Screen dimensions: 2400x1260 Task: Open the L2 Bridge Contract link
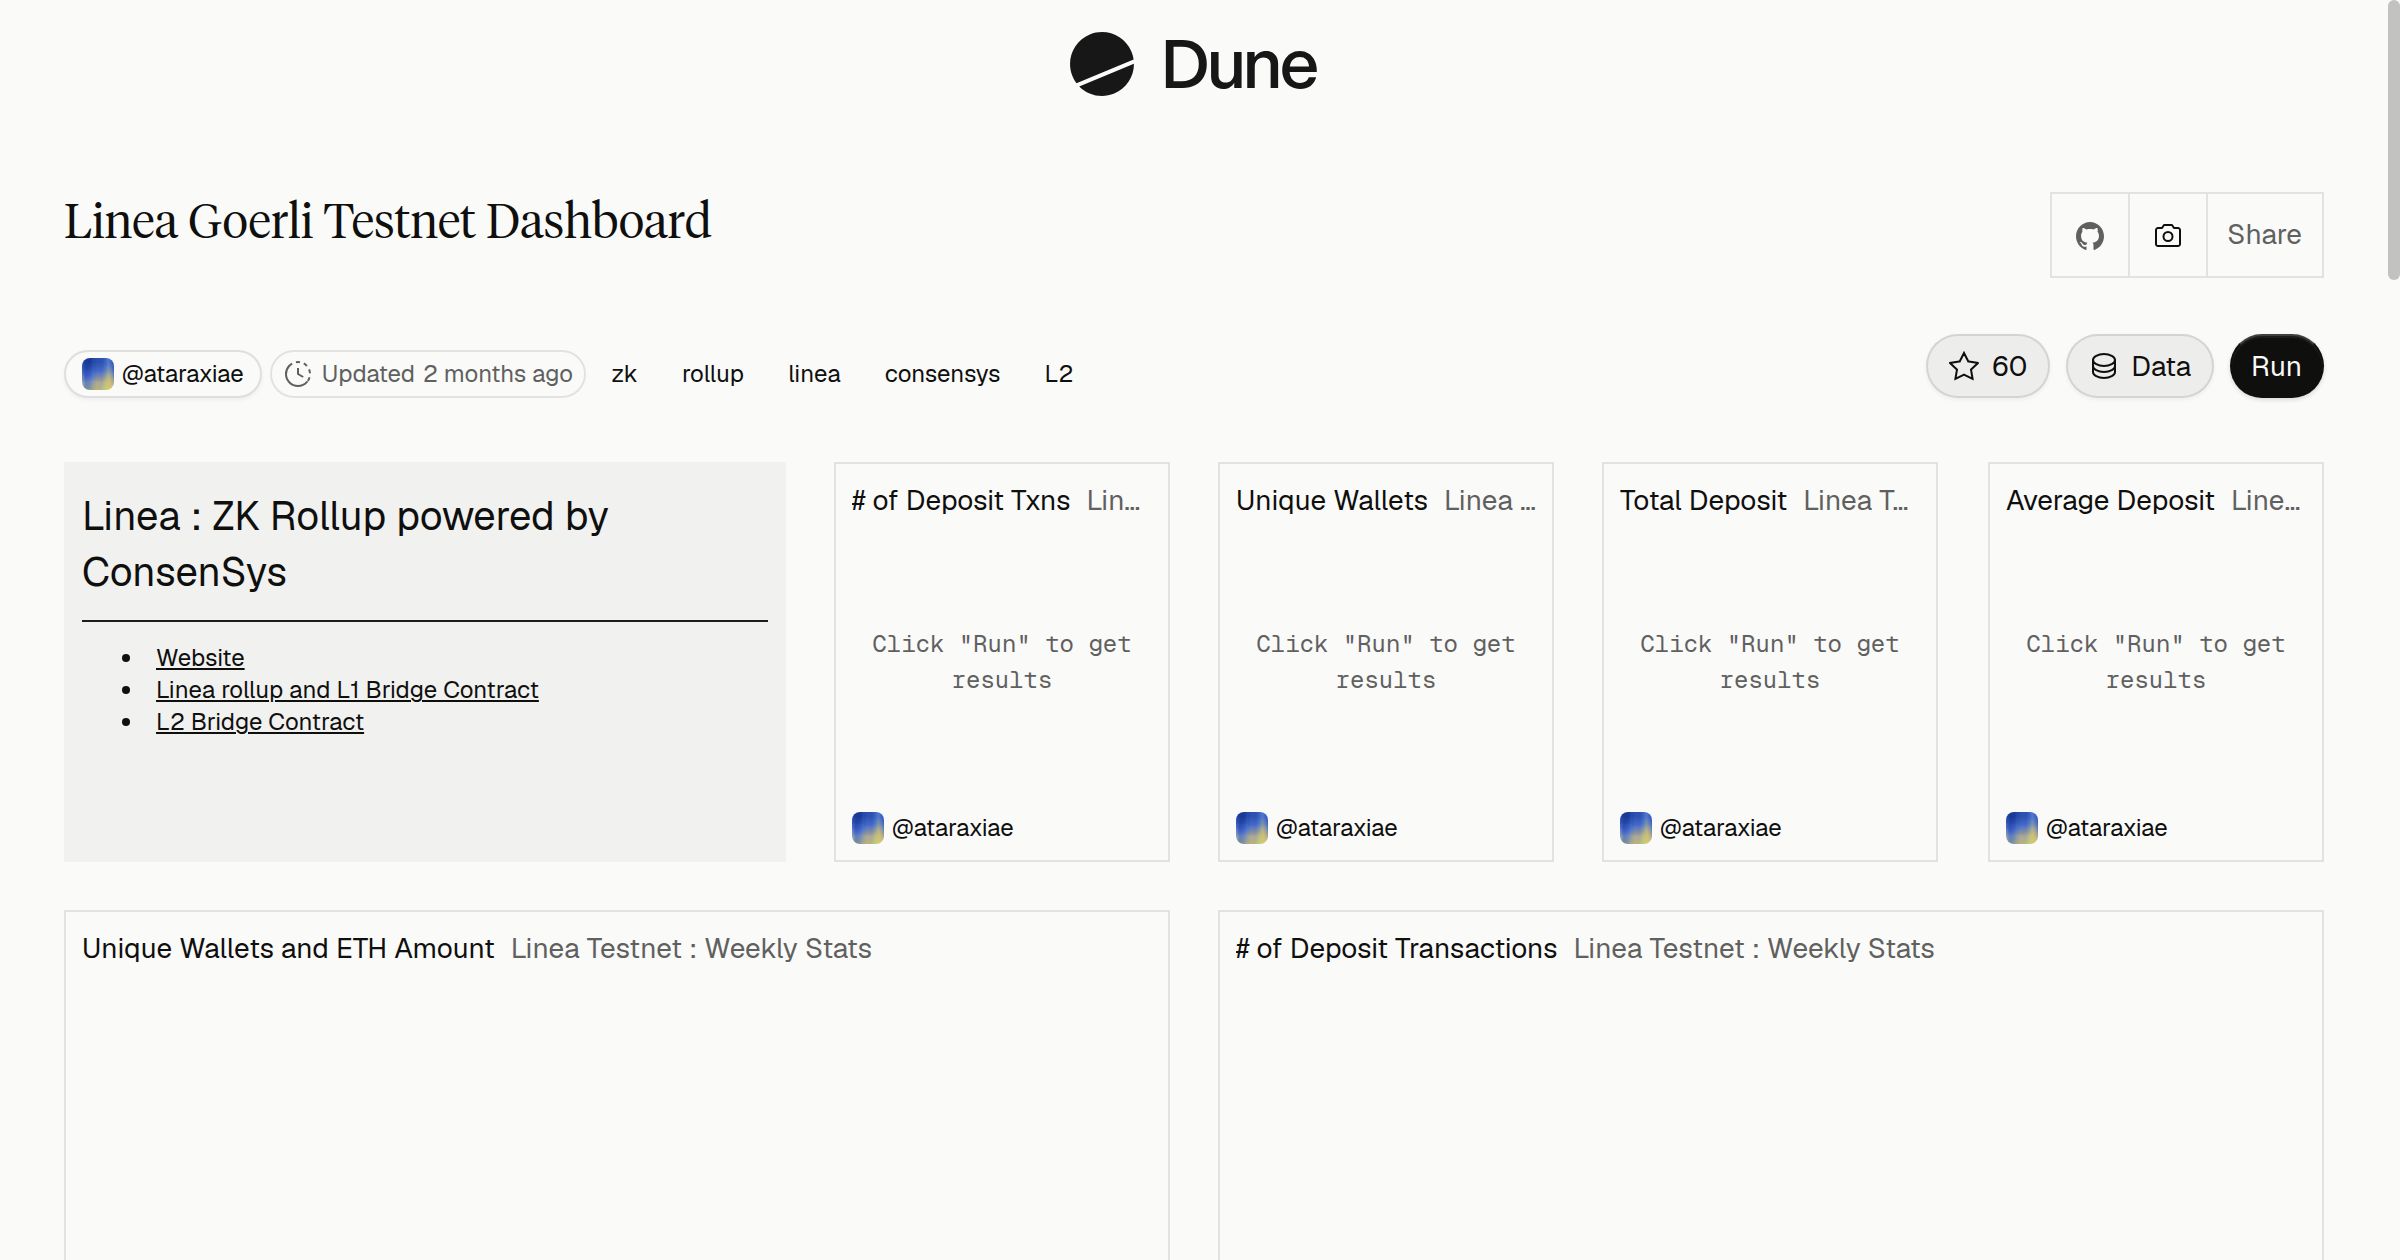click(x=260, y=722)
